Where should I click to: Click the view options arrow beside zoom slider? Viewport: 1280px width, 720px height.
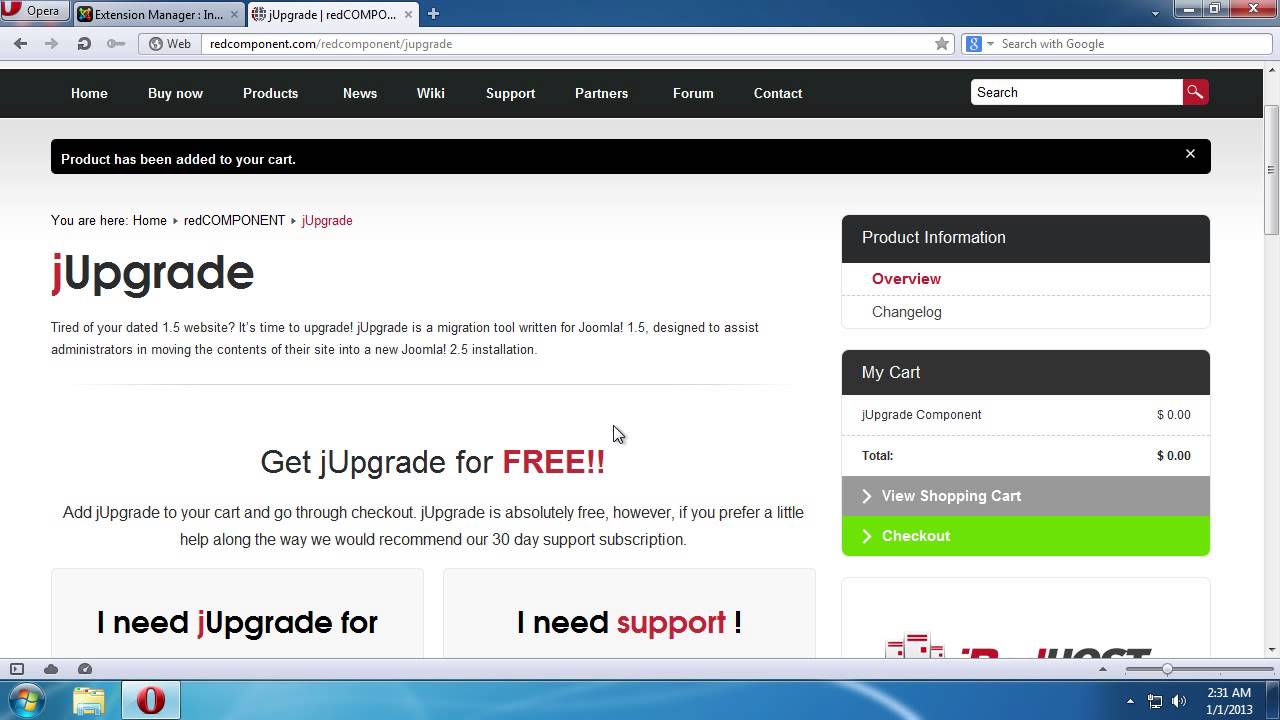(1103, 669)
